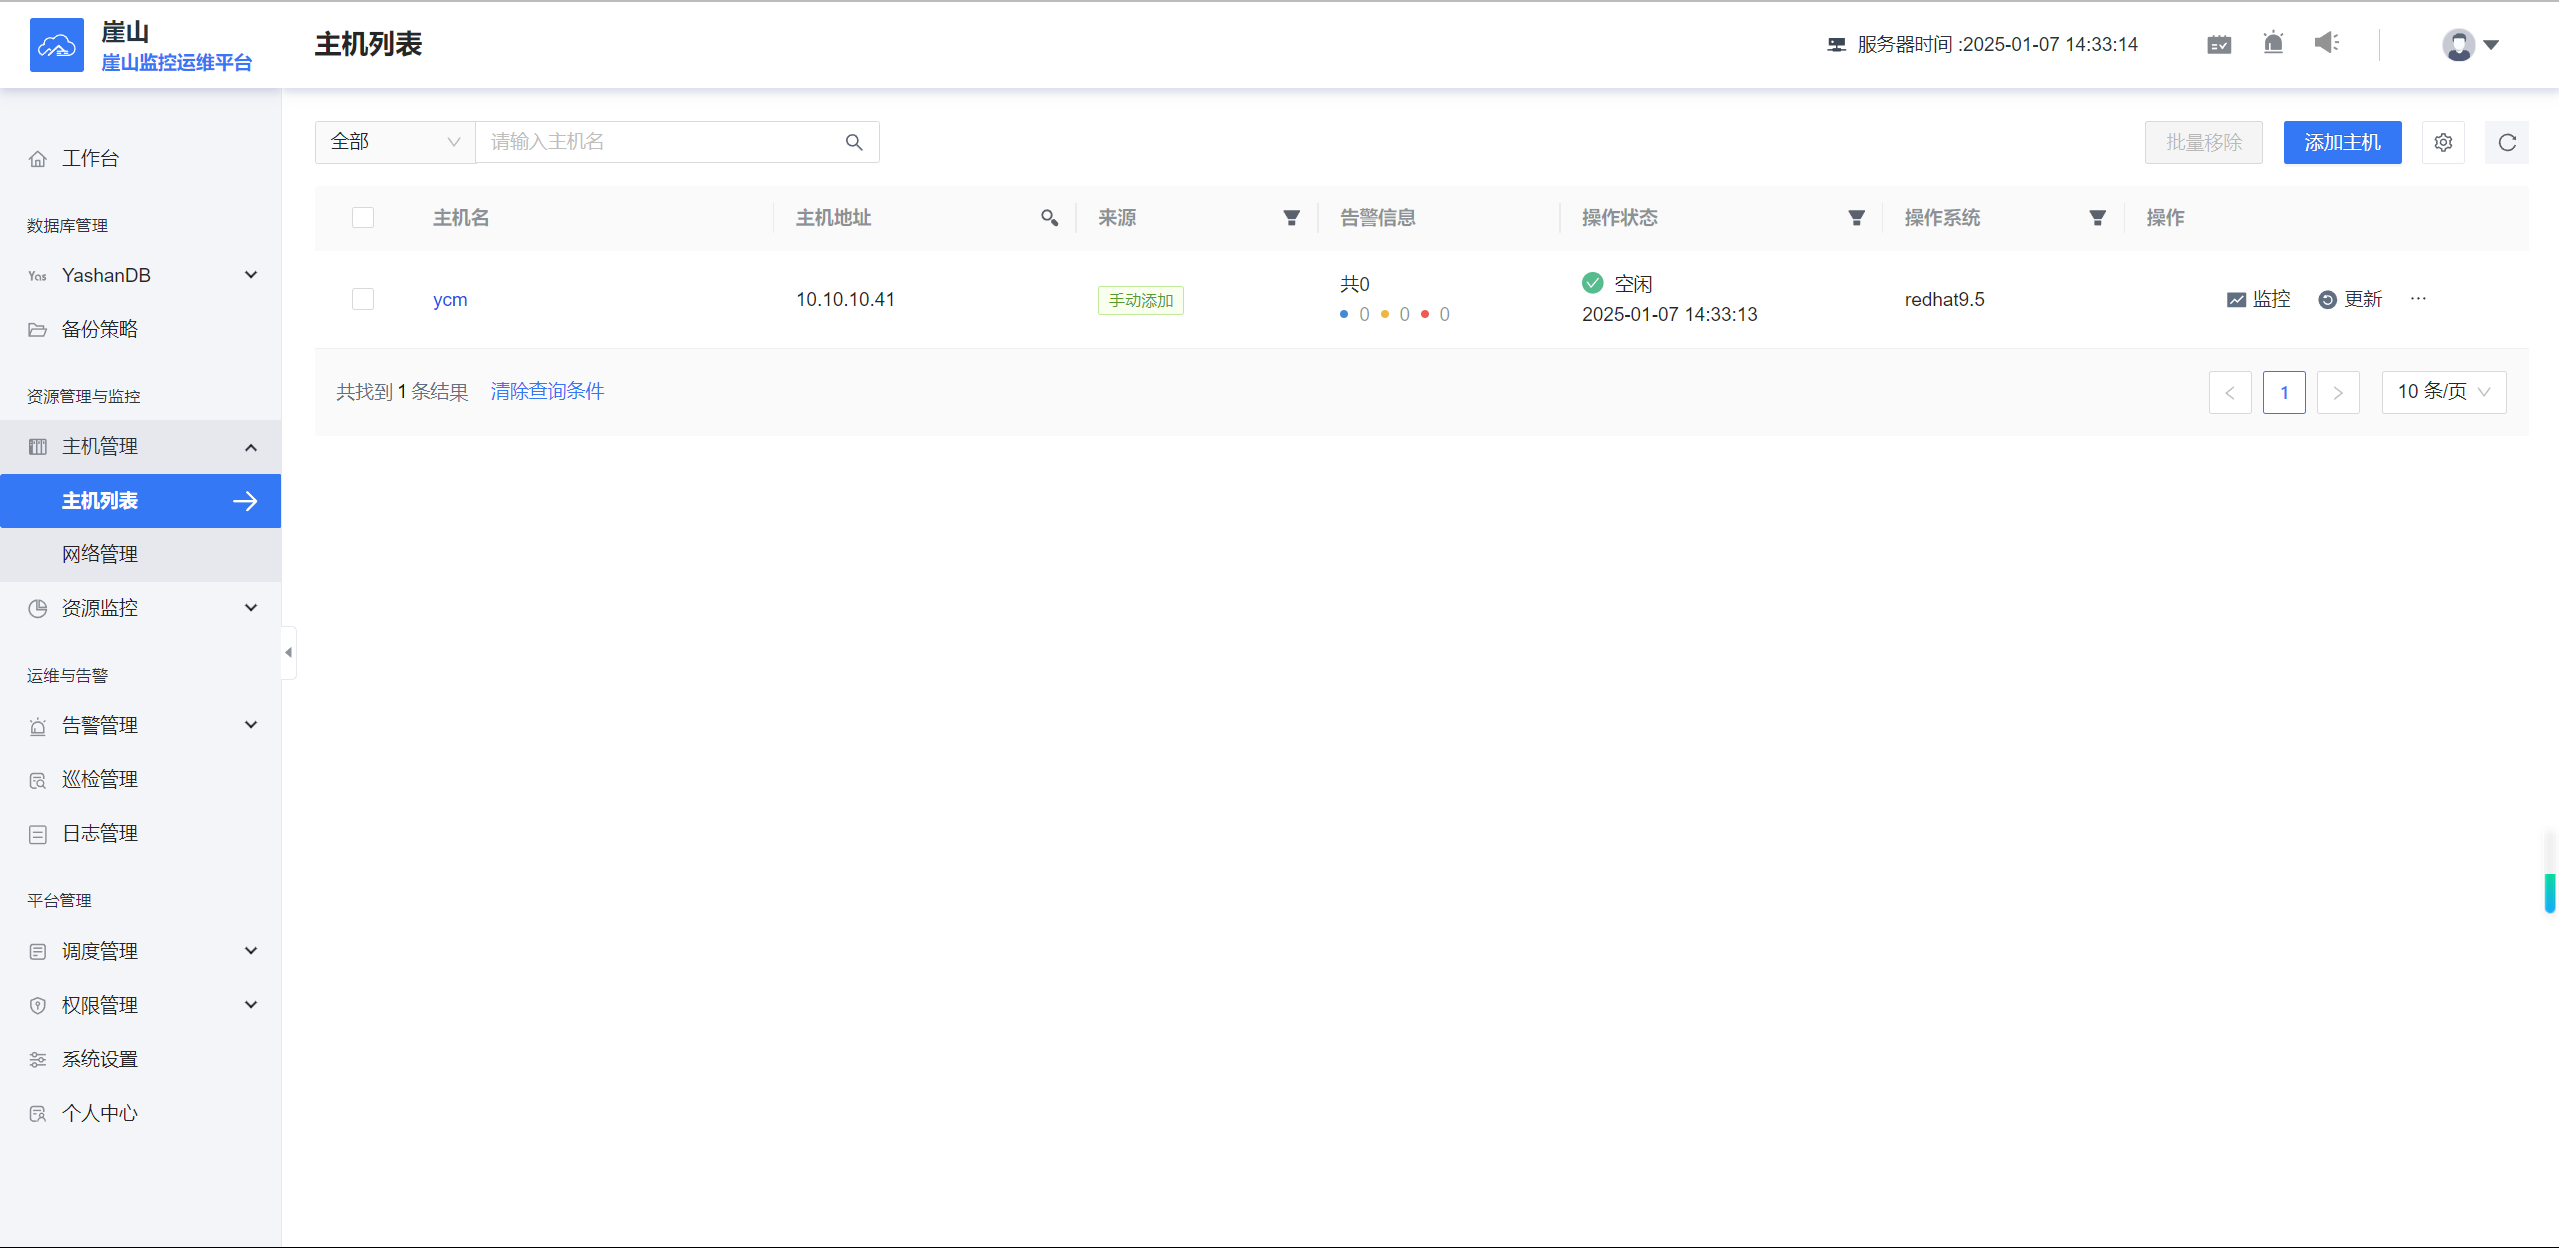Viewport: 2559px width, 1248px height.
Task: Open 备份策略 in sidebar
Action: [140, 329]
